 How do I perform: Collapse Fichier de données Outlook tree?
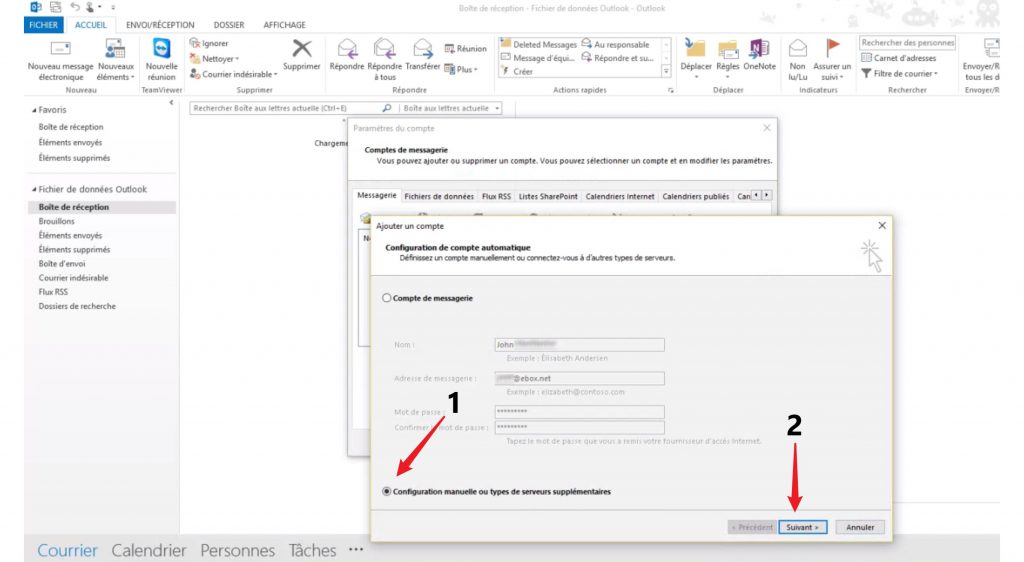point(34,189)
